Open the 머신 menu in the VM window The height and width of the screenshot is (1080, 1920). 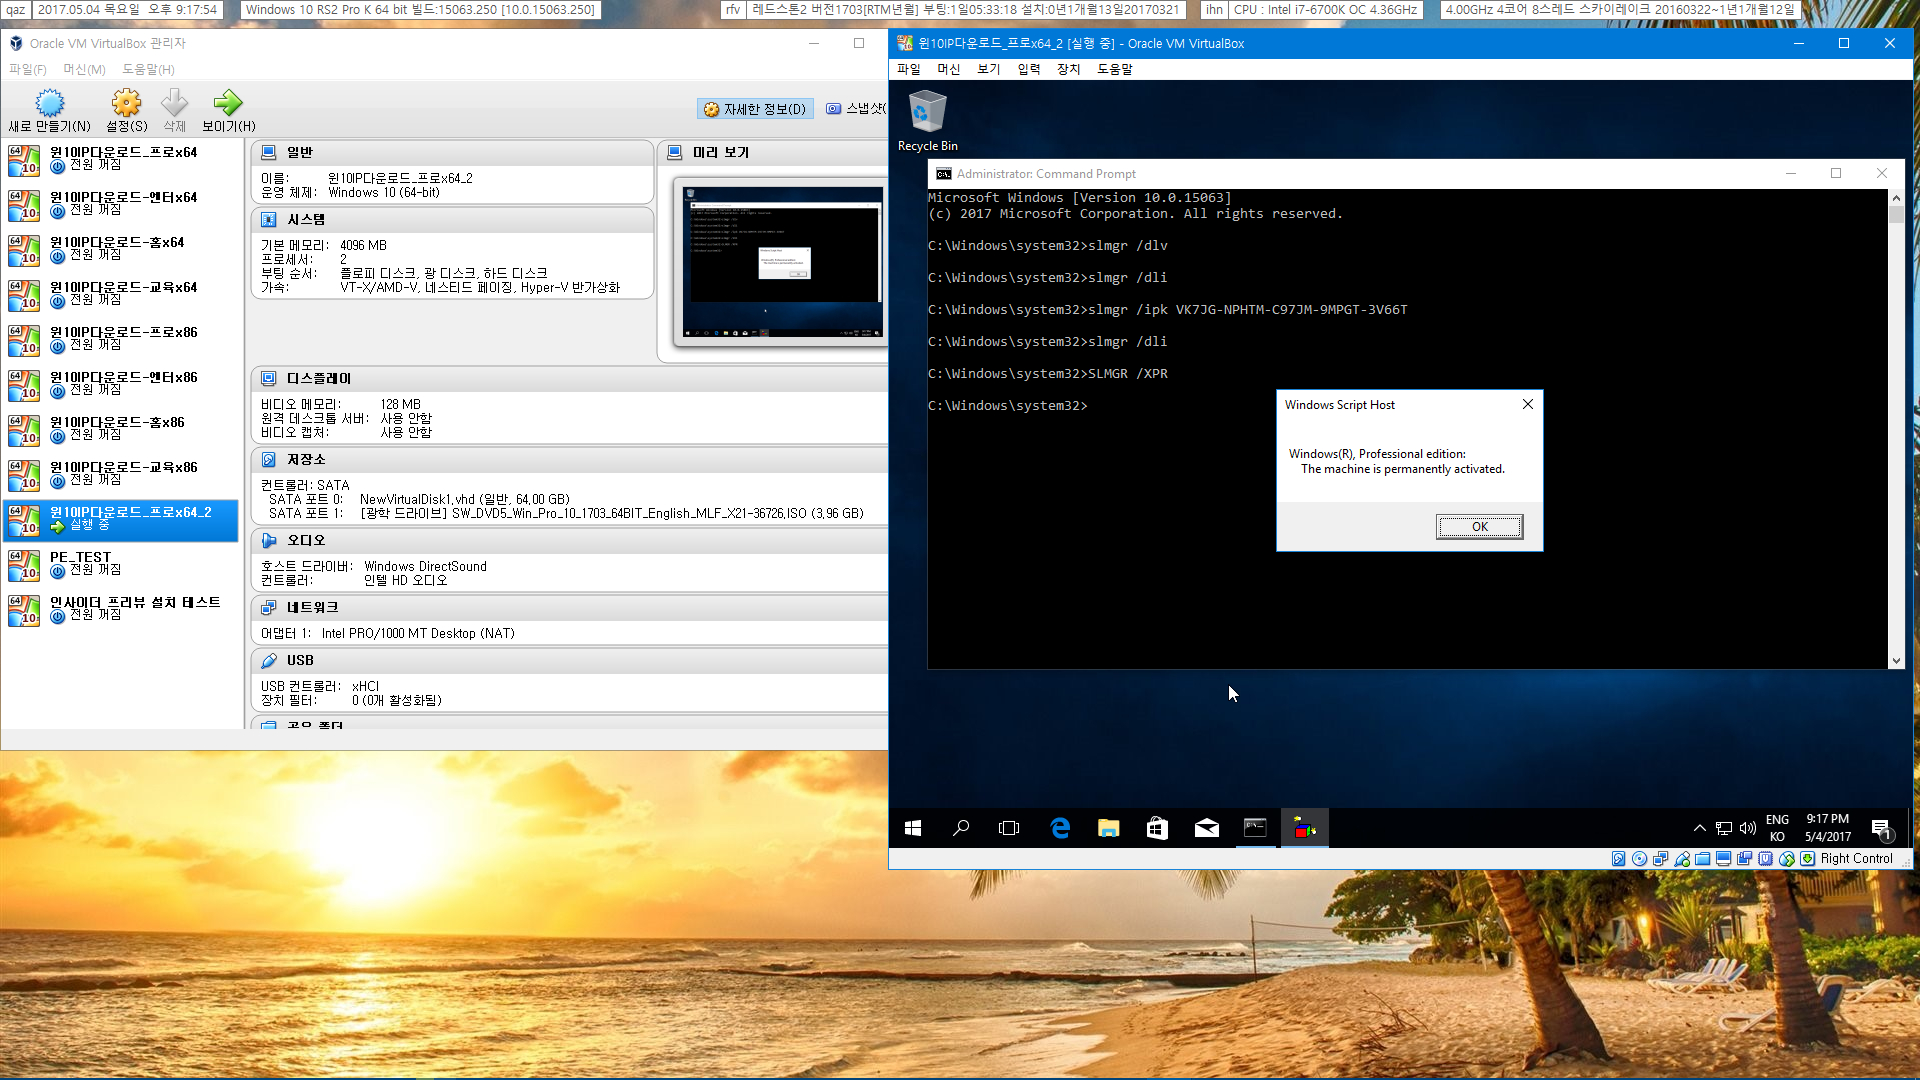tap(948, 70)
